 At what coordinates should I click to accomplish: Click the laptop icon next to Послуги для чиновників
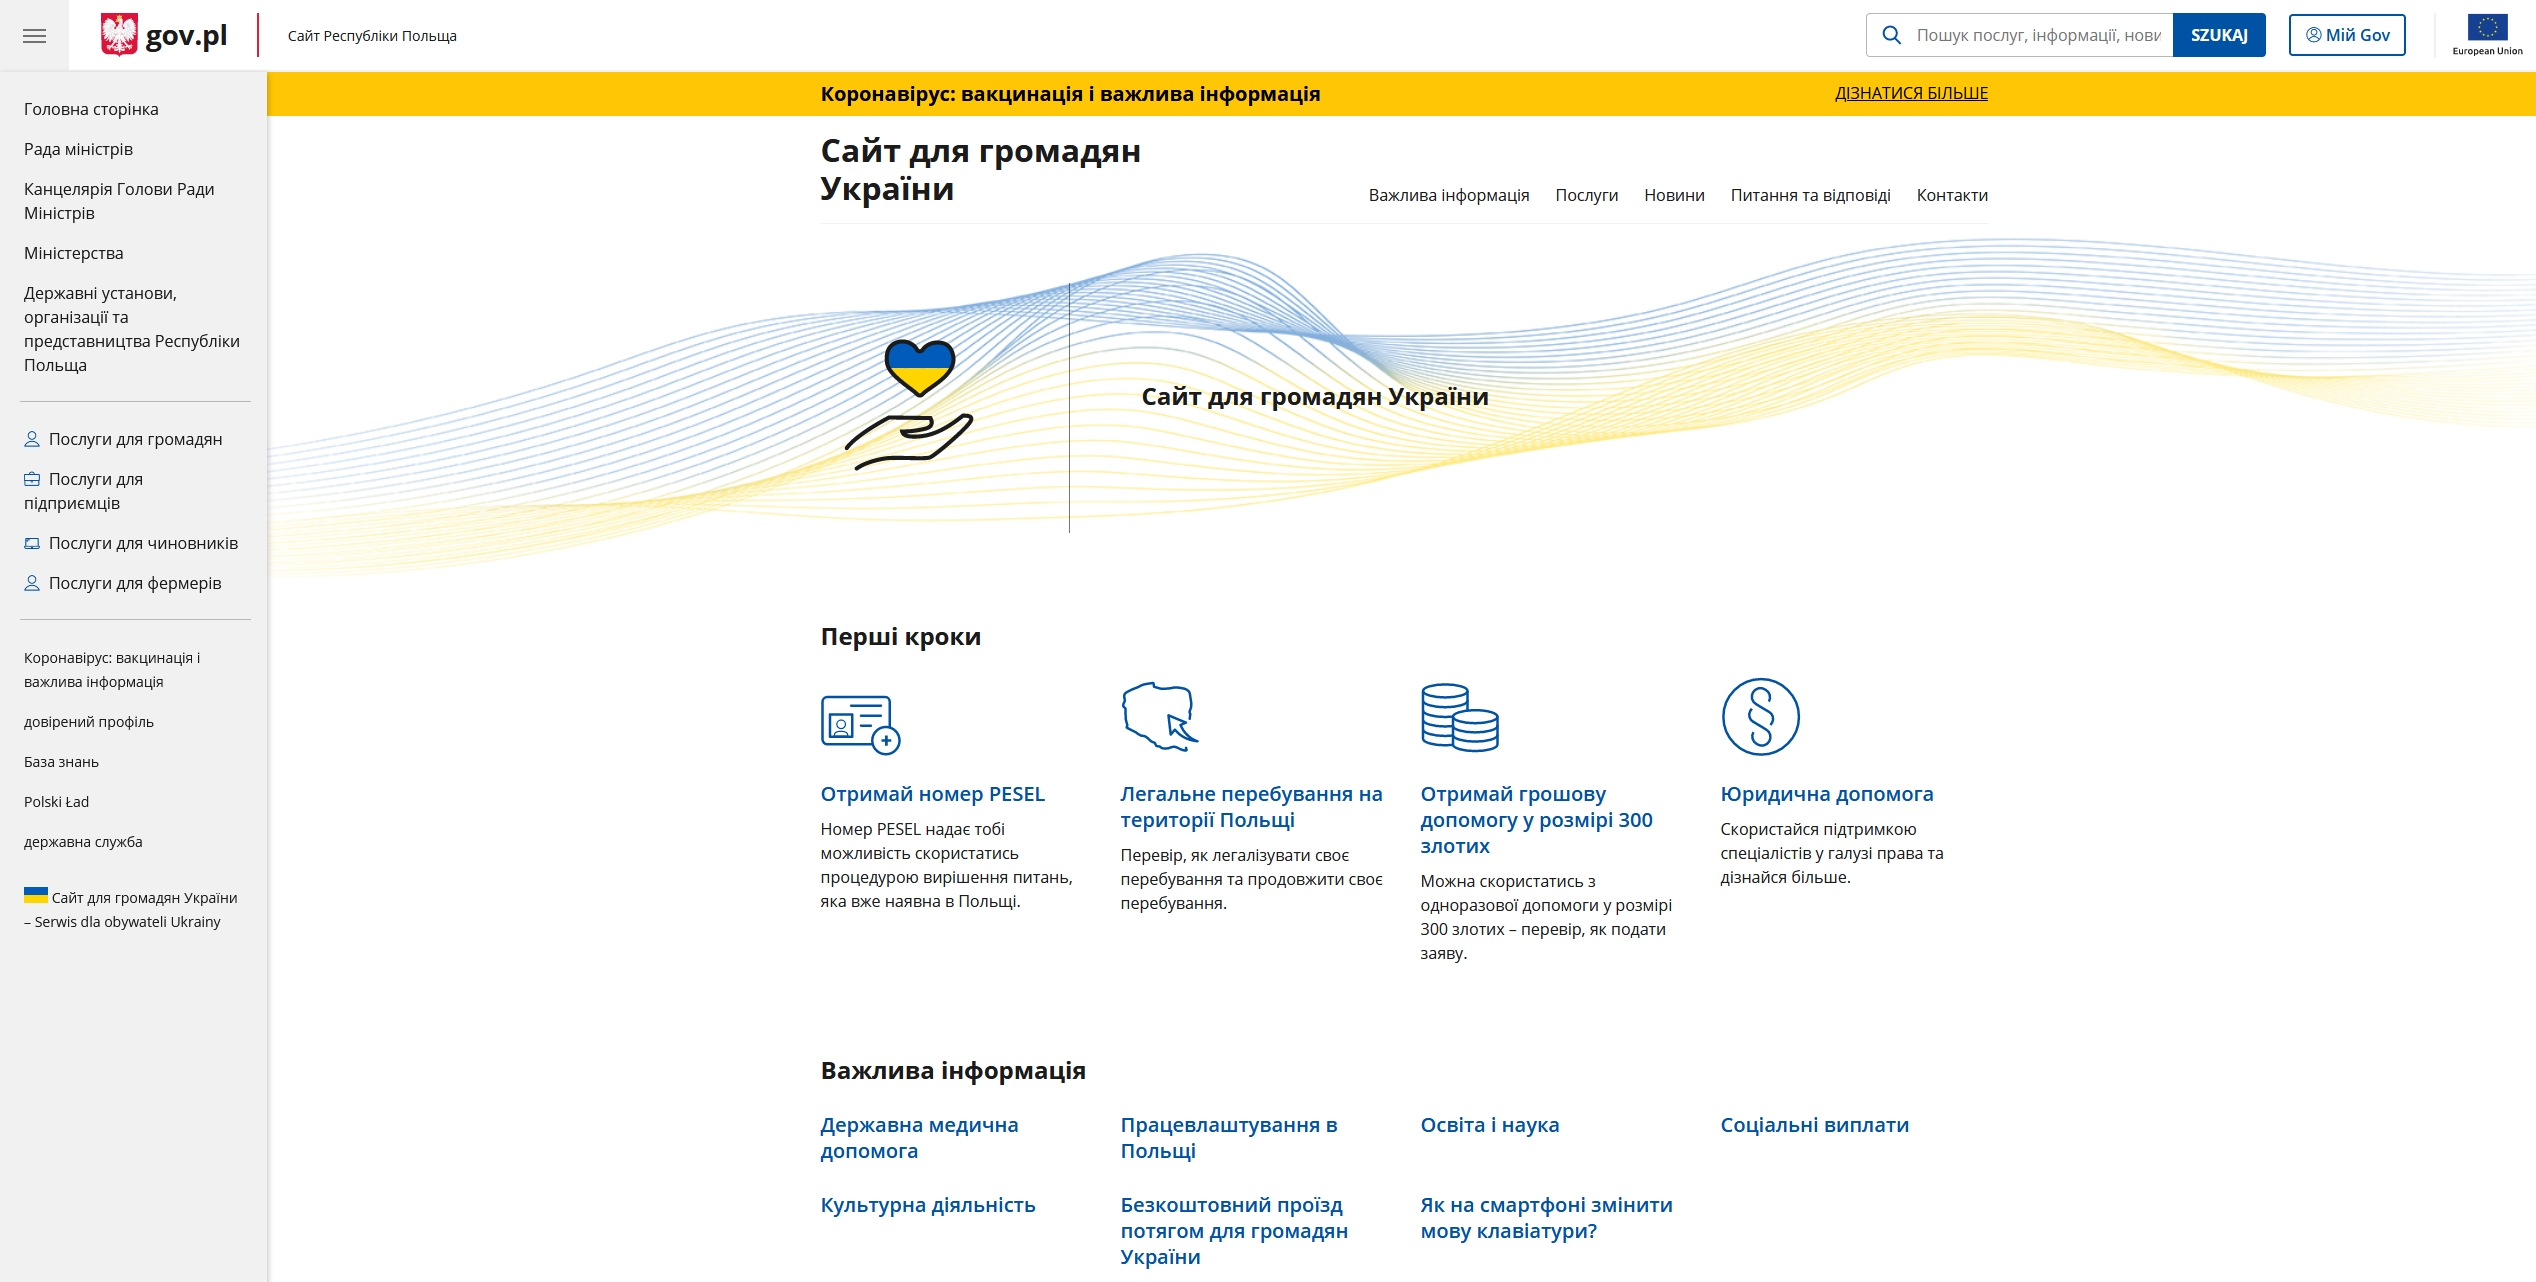(32, 543)
